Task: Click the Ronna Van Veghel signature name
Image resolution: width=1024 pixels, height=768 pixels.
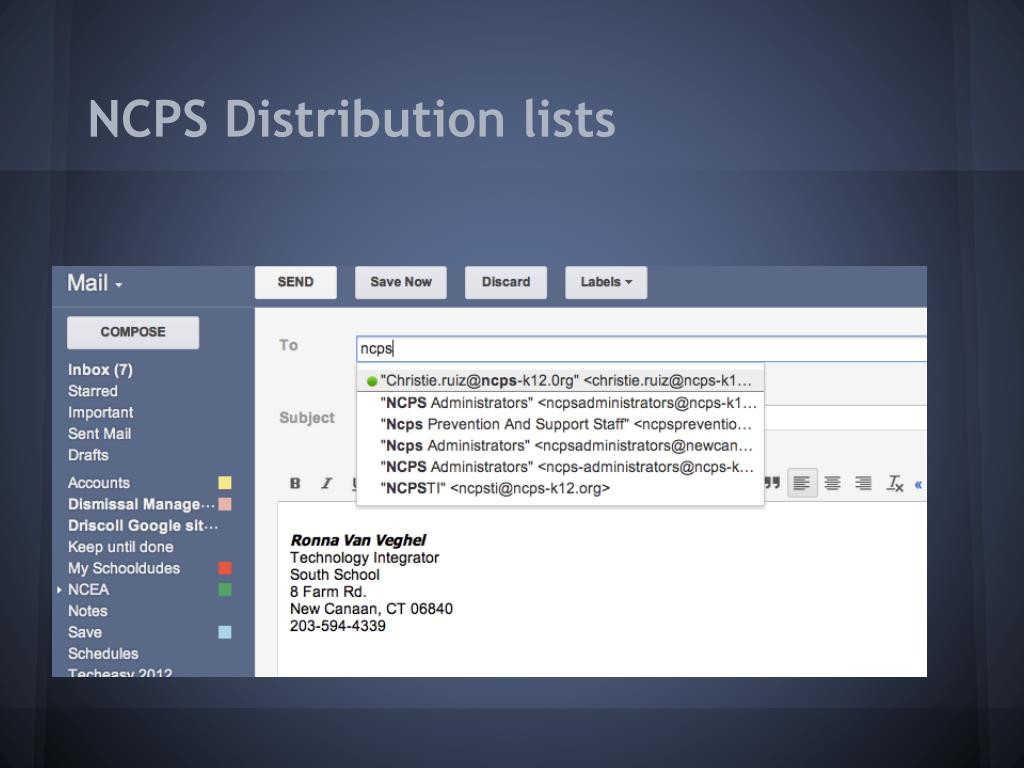Action: click(358, 541)
